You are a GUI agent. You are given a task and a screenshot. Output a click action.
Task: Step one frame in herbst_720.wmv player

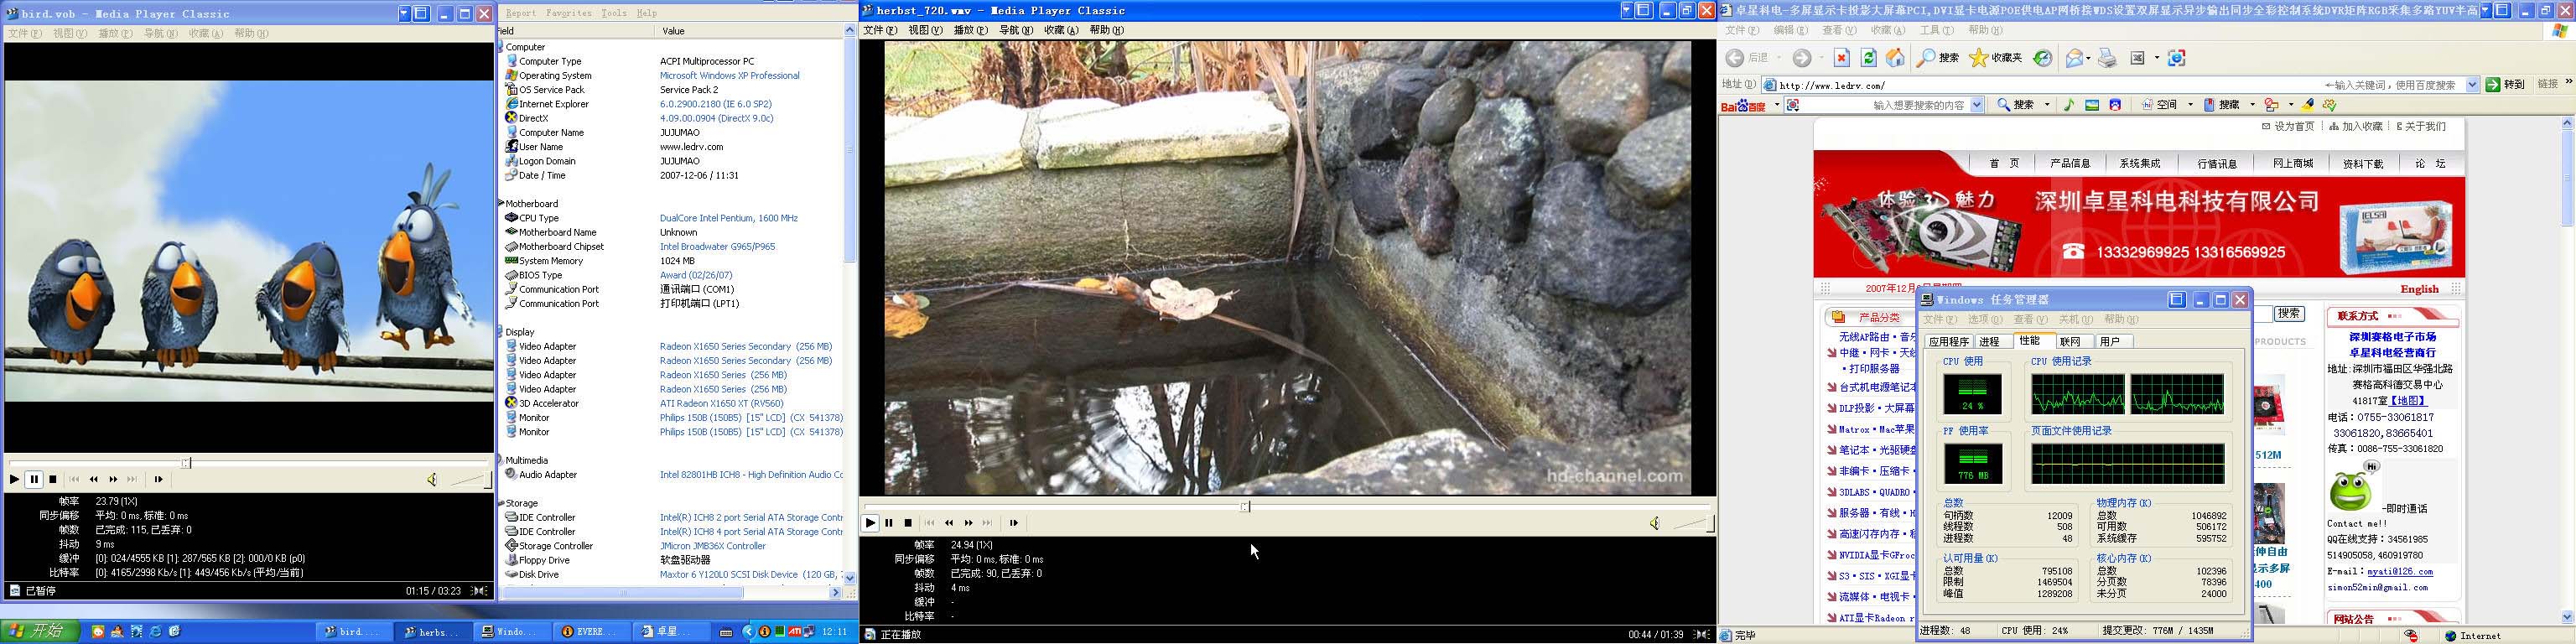(1013, 523)
